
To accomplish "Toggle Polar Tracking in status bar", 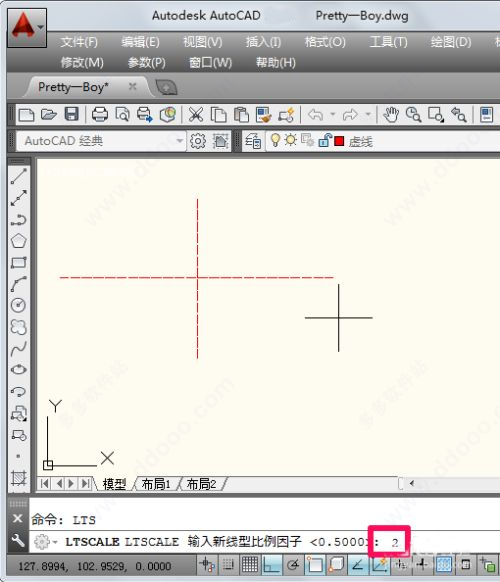I will (x=293, y=565).
